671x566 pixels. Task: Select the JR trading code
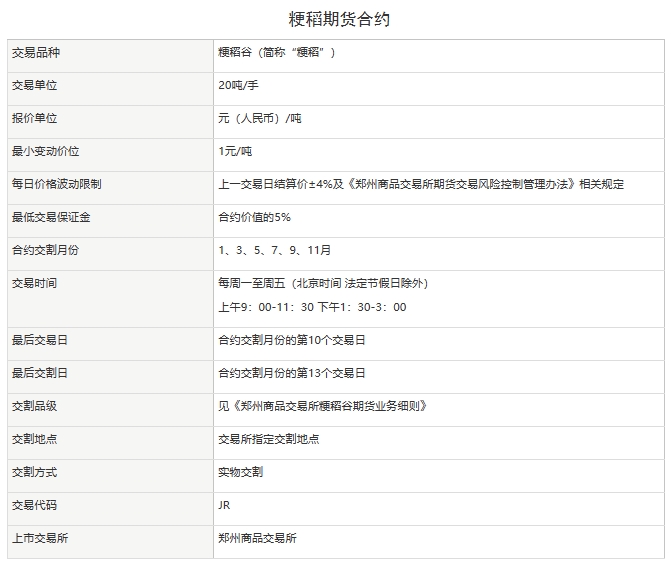pyautogui.click(x=224, y=505)
